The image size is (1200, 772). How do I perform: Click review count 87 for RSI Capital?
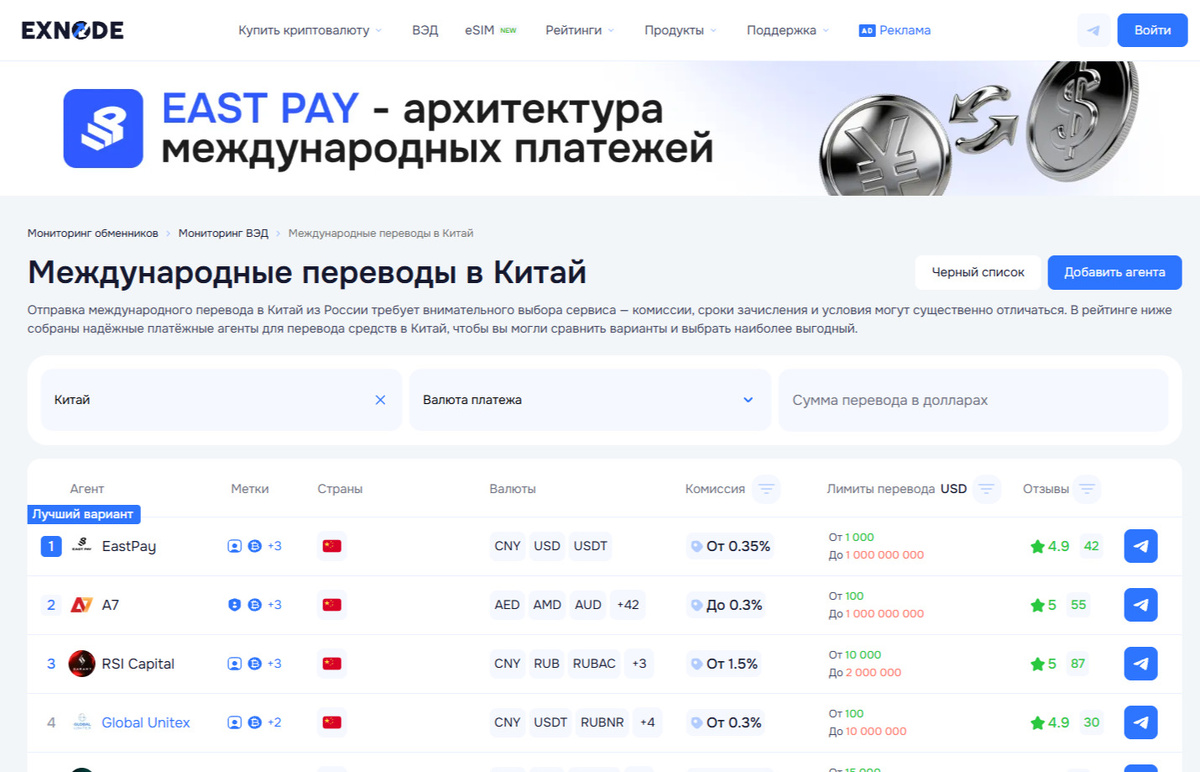point(1078,663)
